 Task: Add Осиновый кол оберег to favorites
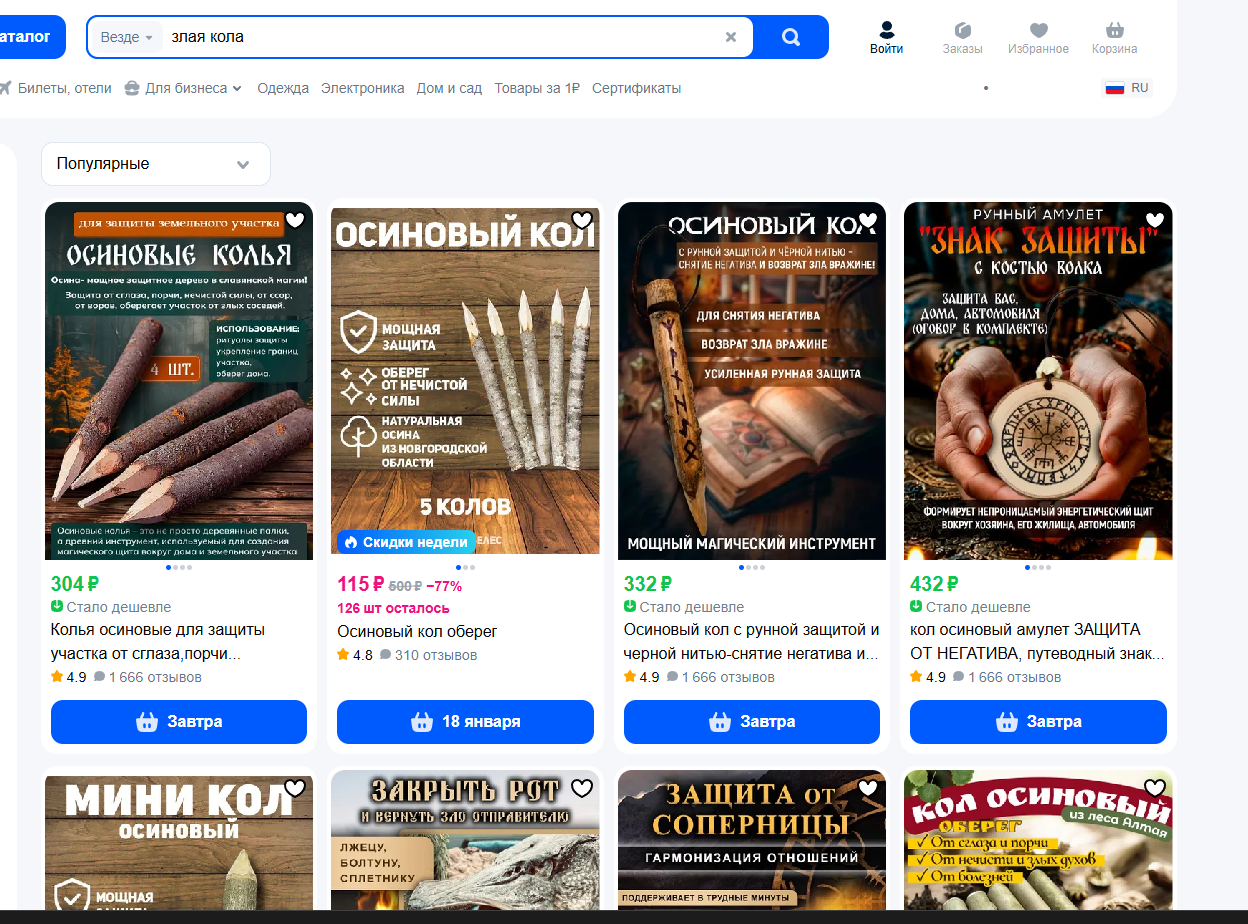[x=582, y=220]
